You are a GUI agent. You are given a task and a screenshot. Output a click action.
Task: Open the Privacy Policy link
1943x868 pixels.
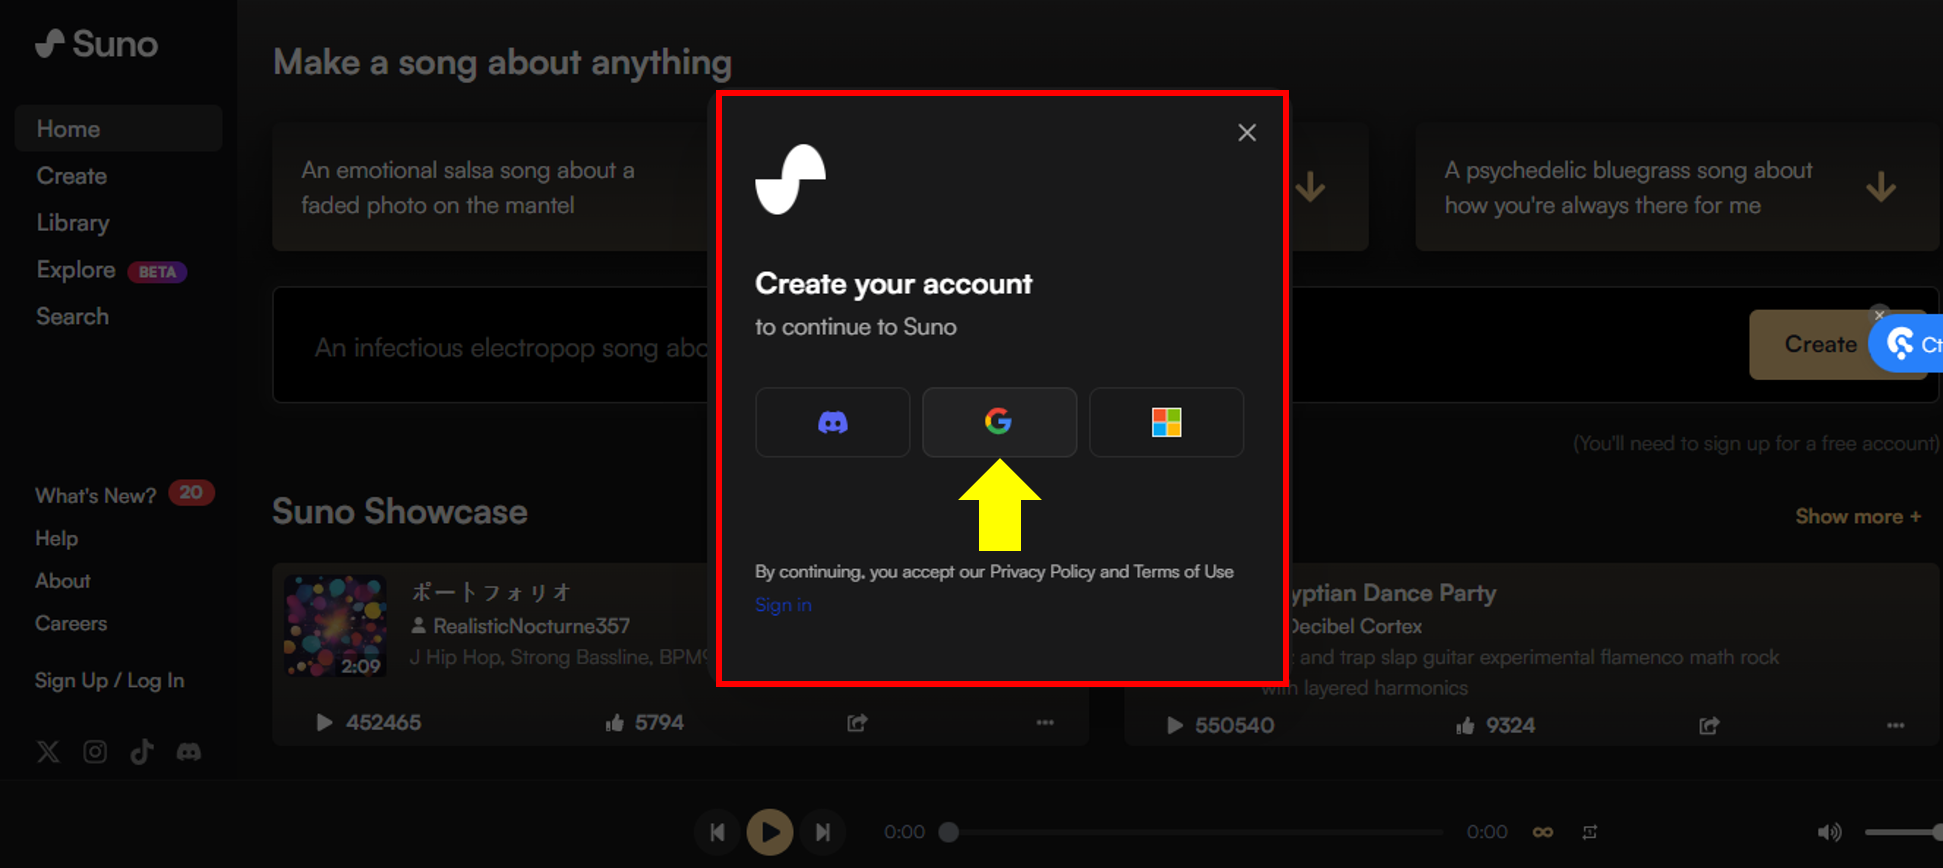(1042, 572)
